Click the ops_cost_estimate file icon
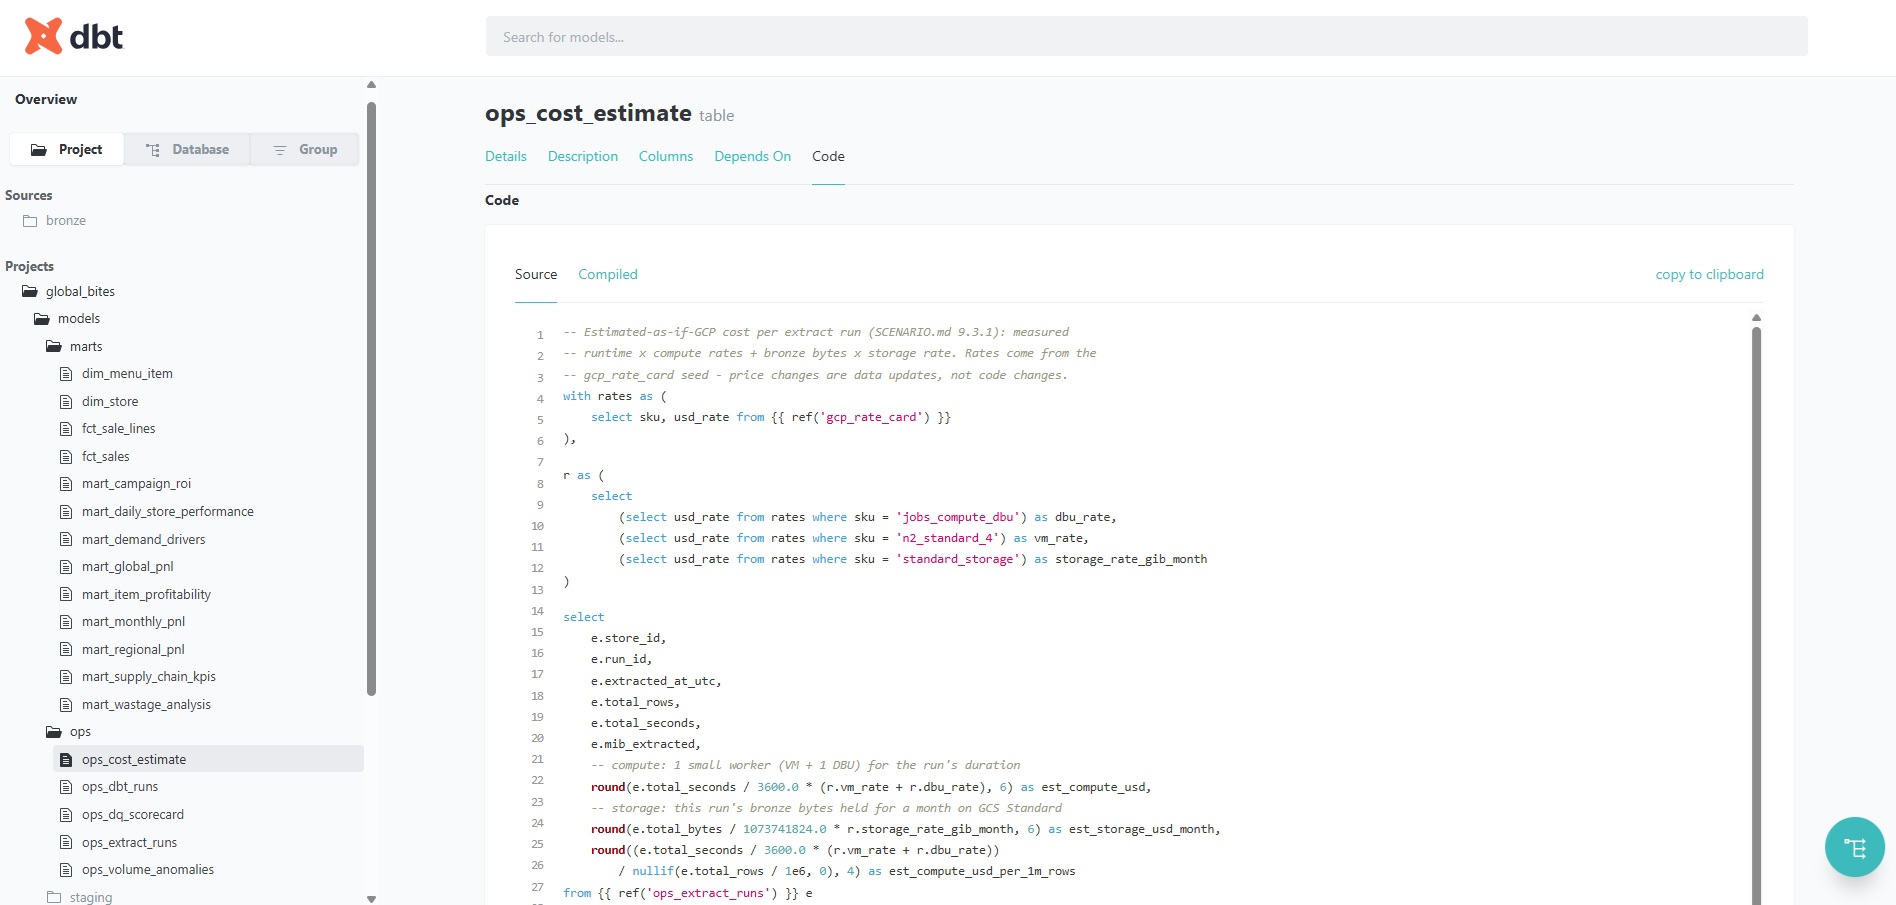The height and width of the screenshot is (905, 1896). point(66,760)
